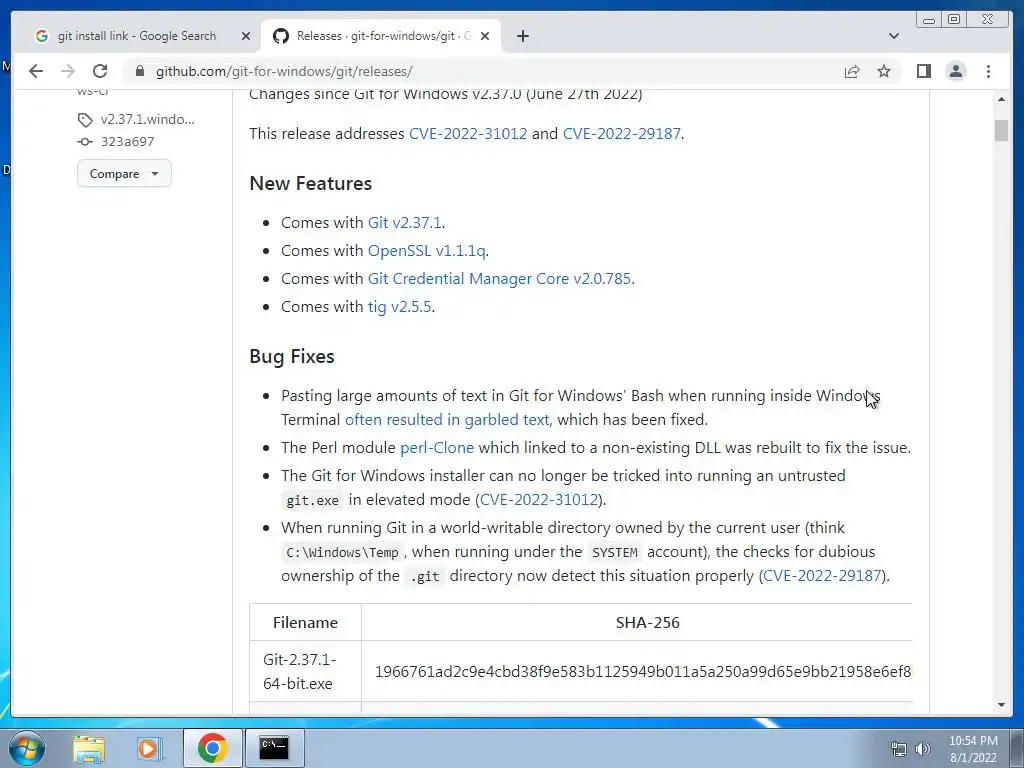This screenshot has width=1024, height=768.
Task: Open CVE-2022-29187 link under Bug Fixes
Action: [822, 576]
